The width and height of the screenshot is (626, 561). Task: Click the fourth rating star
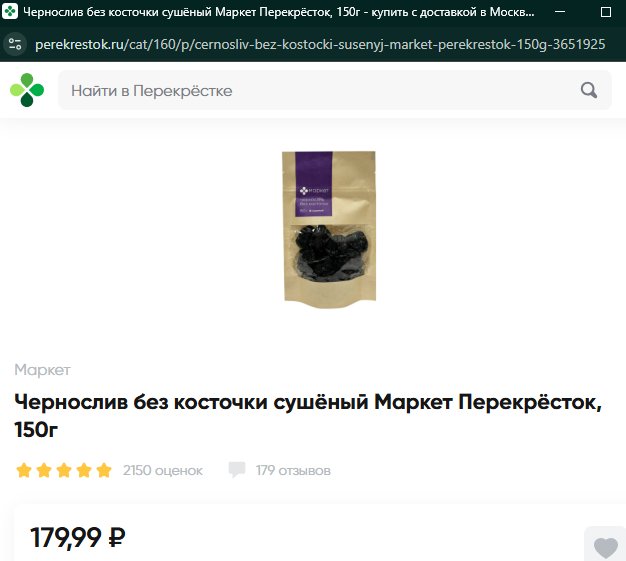click(x=84, y=470)
